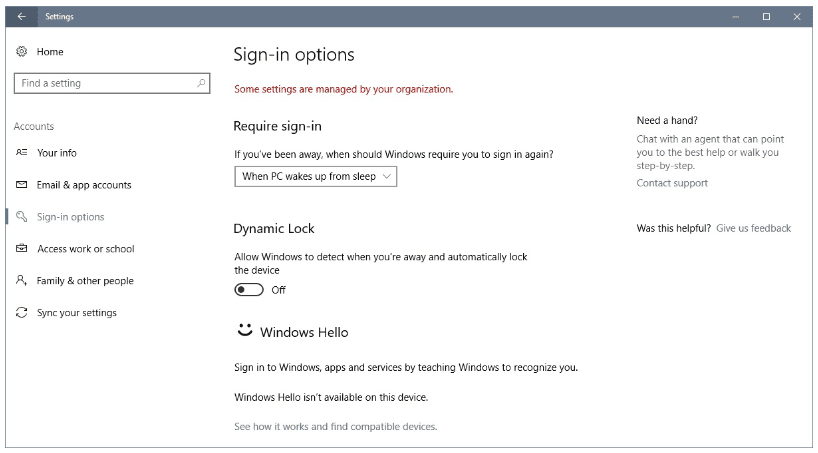Click the Contact support link

(x=672, y=183)
